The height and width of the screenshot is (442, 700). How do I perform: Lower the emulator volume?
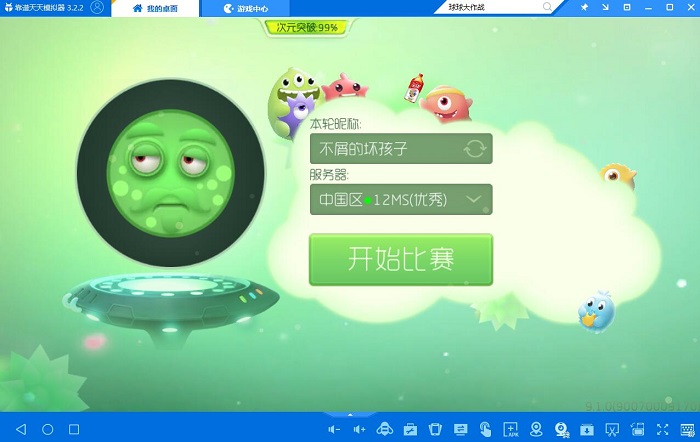(x=334, y=429)
